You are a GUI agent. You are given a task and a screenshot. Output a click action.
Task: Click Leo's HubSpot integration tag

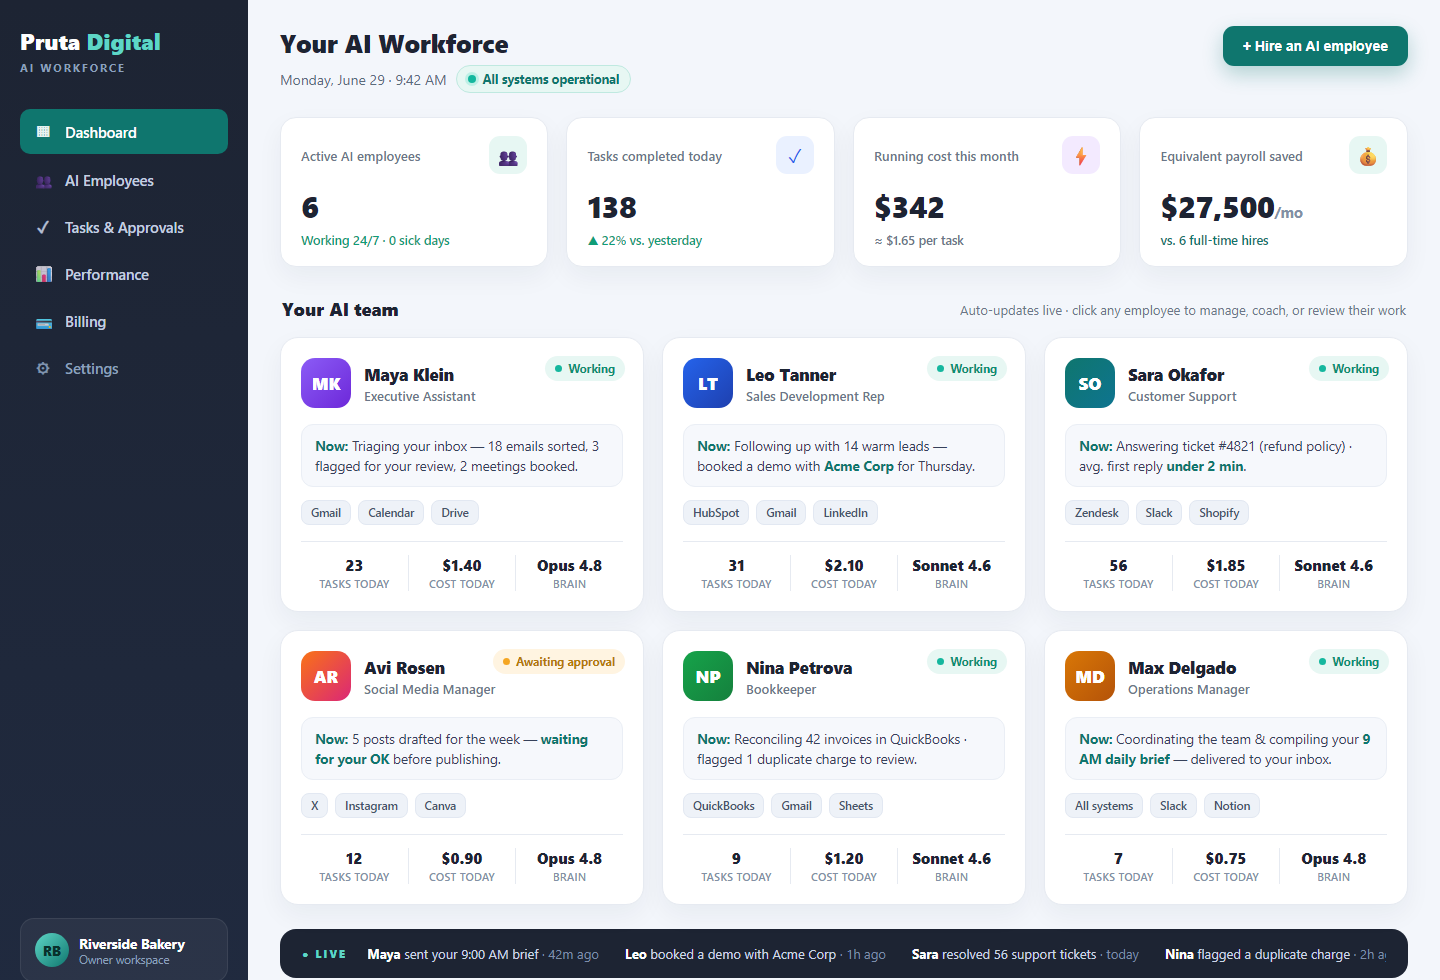pos(716,513)
